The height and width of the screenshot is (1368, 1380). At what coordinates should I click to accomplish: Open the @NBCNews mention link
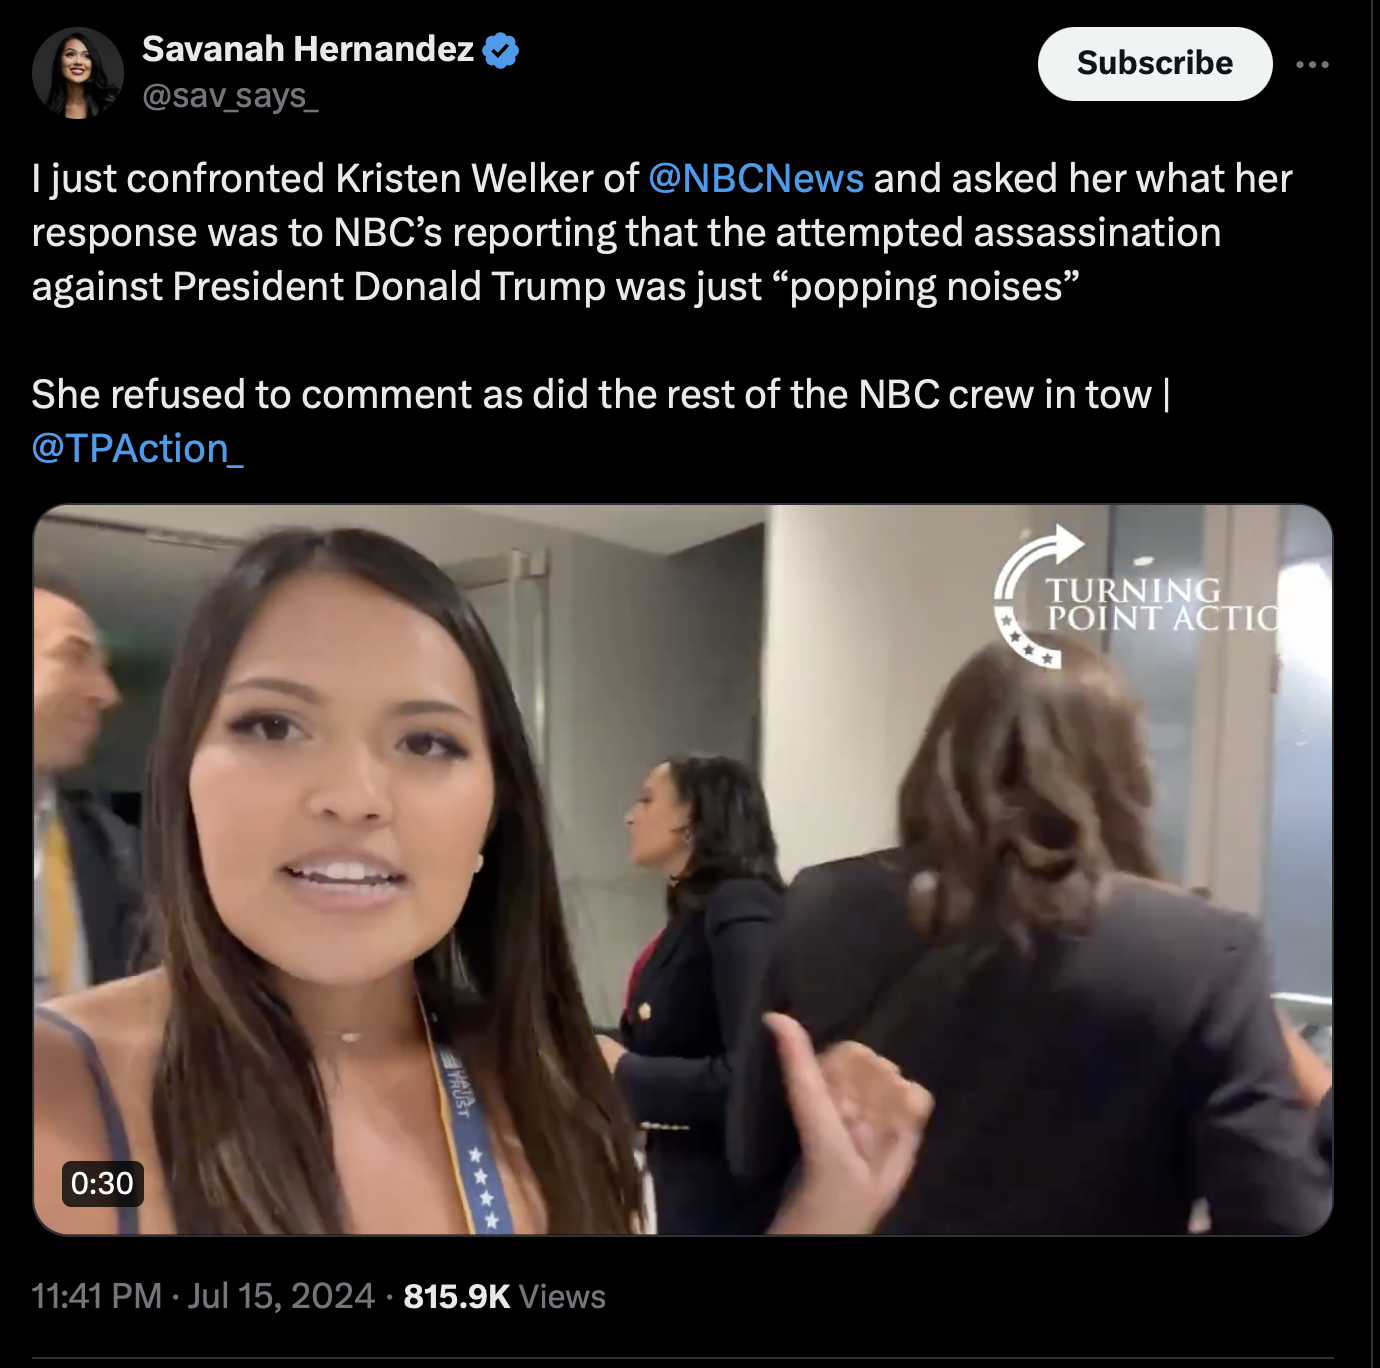coord(756,178)
